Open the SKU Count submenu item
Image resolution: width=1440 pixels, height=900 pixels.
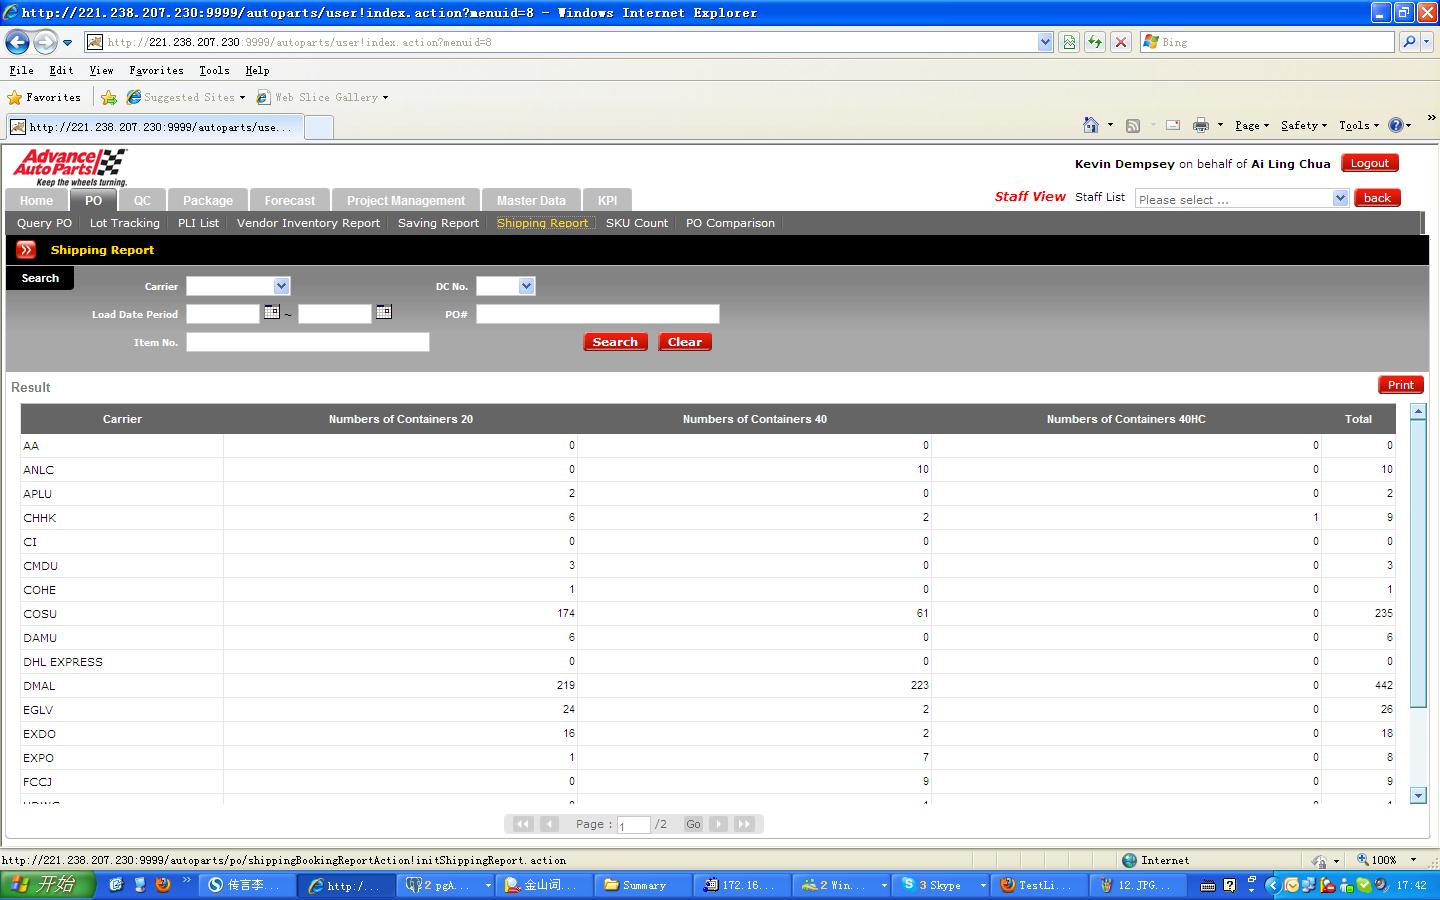pos(636,223)
